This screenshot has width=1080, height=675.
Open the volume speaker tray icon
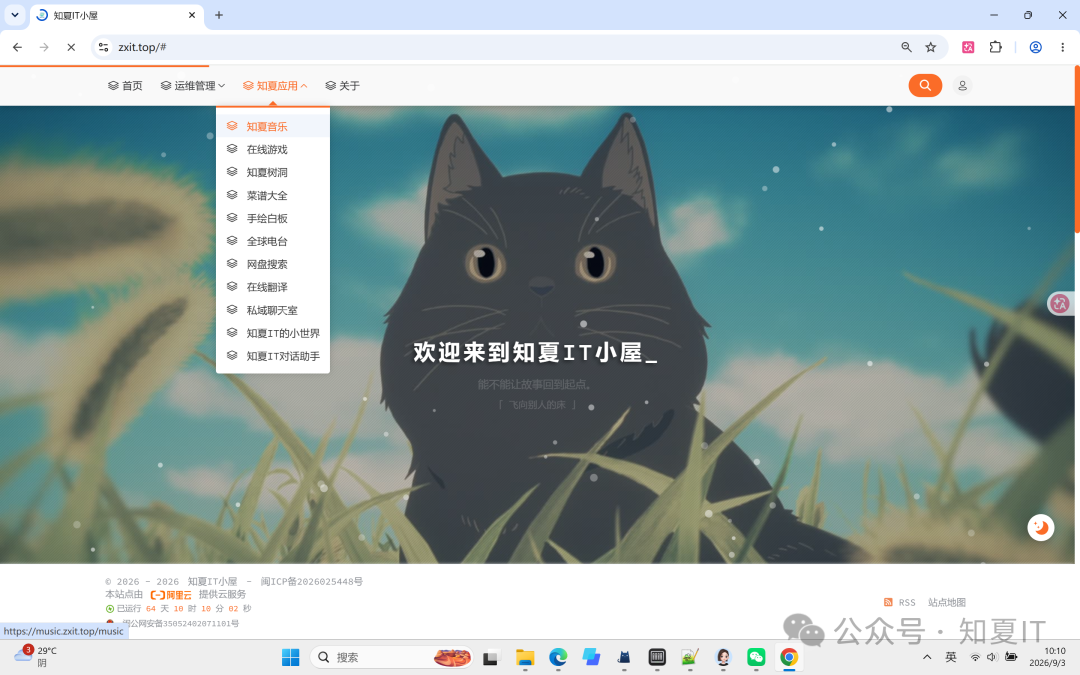[x=992, y=657]
